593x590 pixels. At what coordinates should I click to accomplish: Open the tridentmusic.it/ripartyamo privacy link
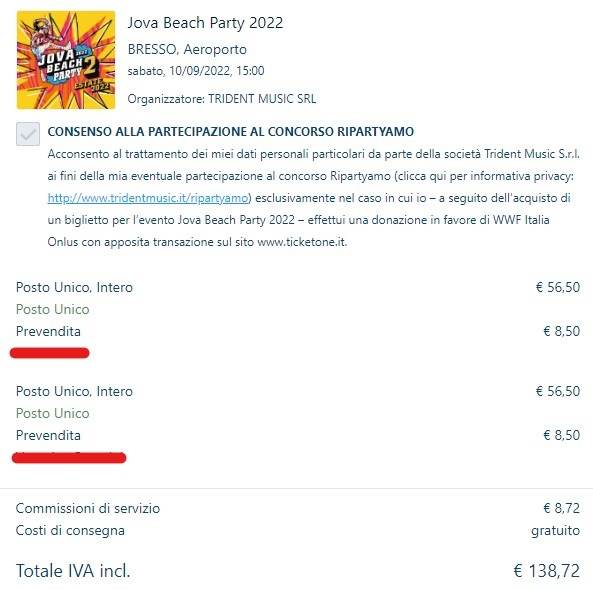pyautogui.click(x=147, y=198)
